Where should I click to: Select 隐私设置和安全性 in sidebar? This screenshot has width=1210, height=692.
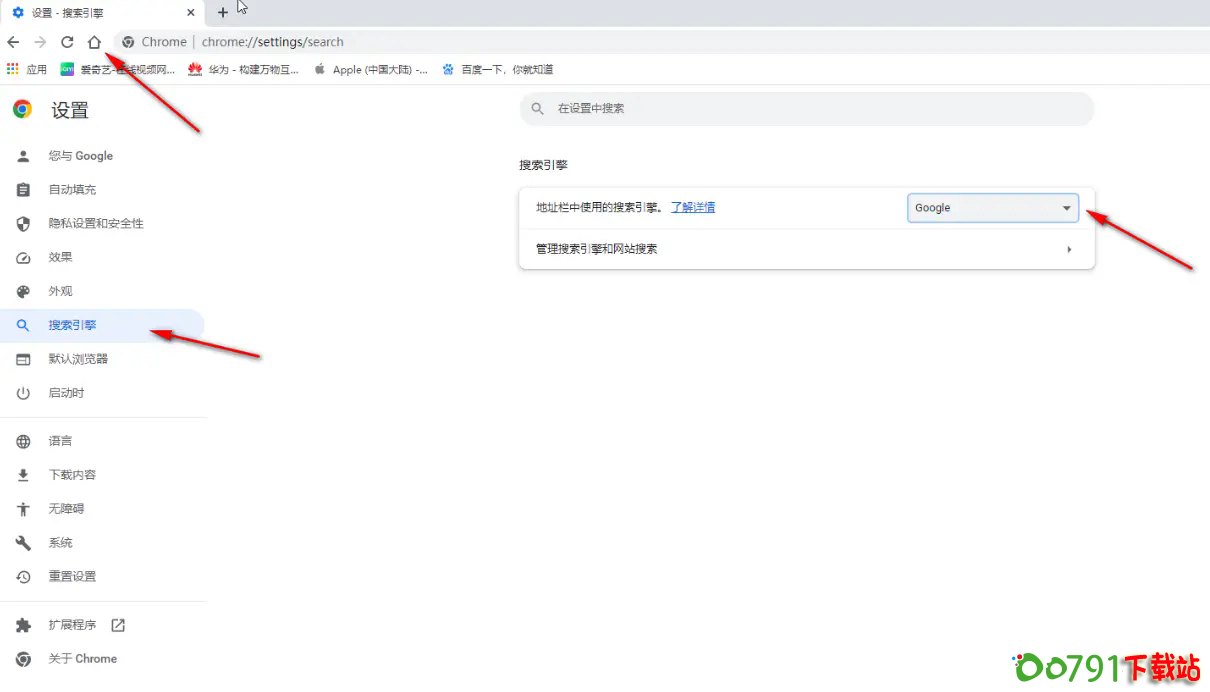(x=96, y=223)
